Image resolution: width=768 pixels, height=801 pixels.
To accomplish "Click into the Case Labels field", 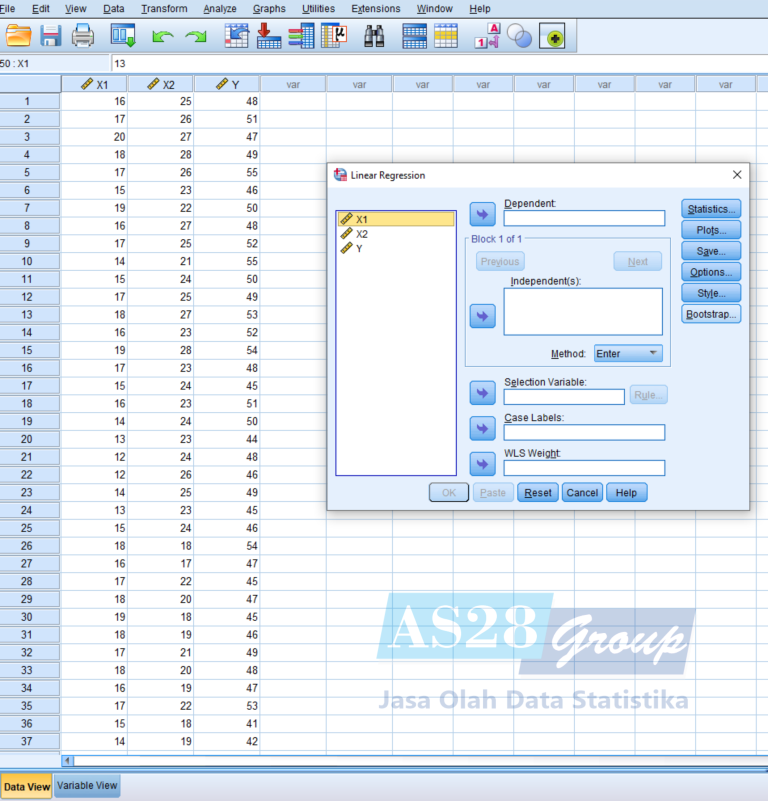I will tap(584, 432).
